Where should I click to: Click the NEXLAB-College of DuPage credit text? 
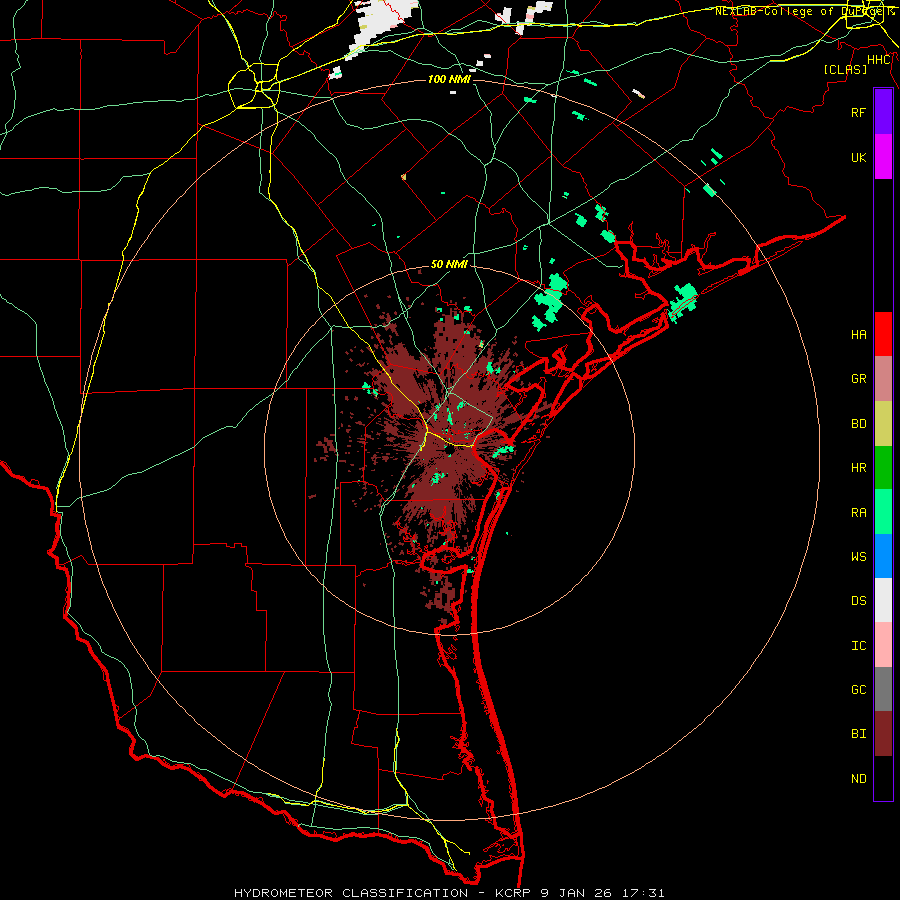pos(804,11)
